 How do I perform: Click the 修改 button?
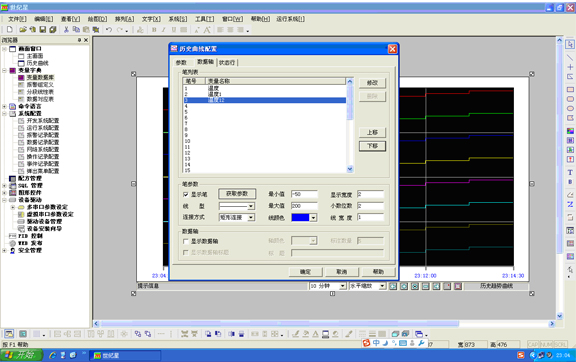(x=372, y=83)
